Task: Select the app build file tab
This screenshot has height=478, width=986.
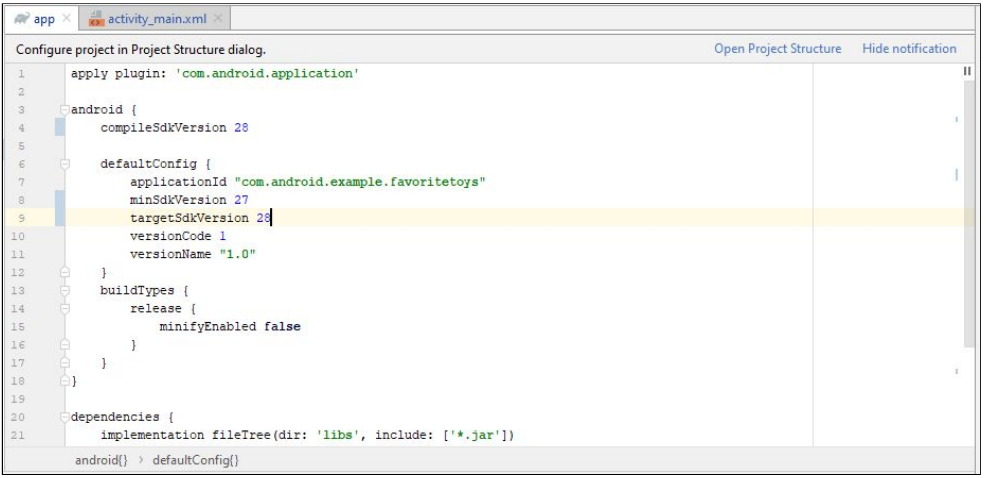Action: [42, 19]
